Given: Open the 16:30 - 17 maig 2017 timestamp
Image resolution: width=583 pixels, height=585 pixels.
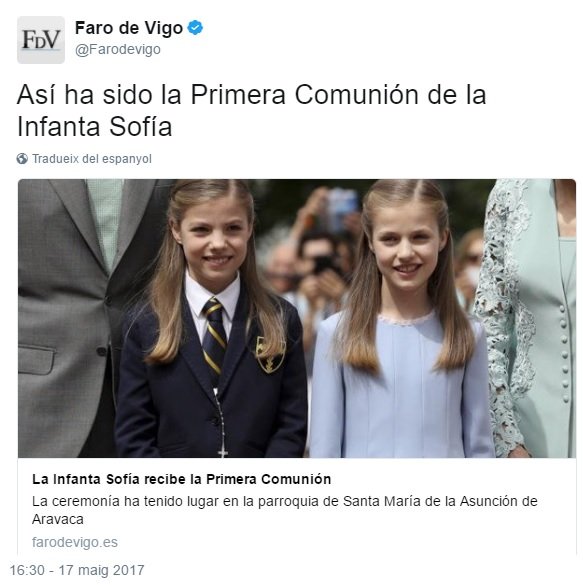Looking at the screenshot, I should coord(77,570).
